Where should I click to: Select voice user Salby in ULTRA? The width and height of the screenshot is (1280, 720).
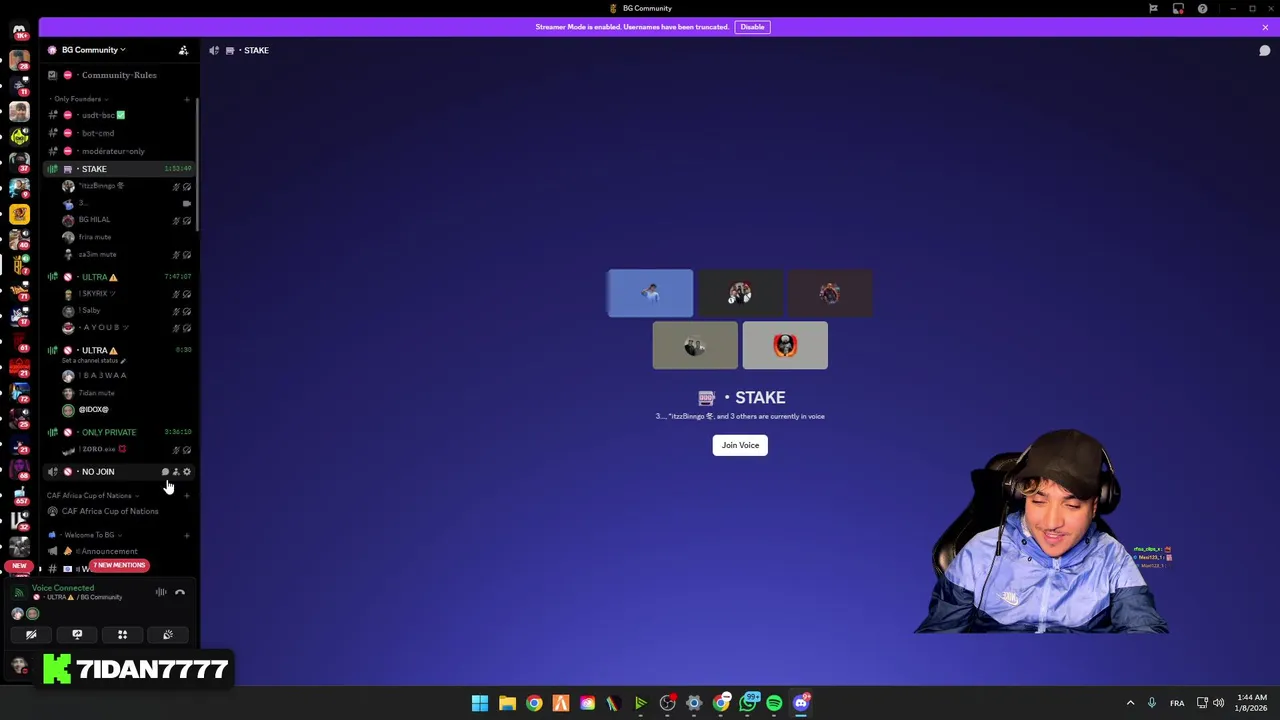(x=90, y=311)
